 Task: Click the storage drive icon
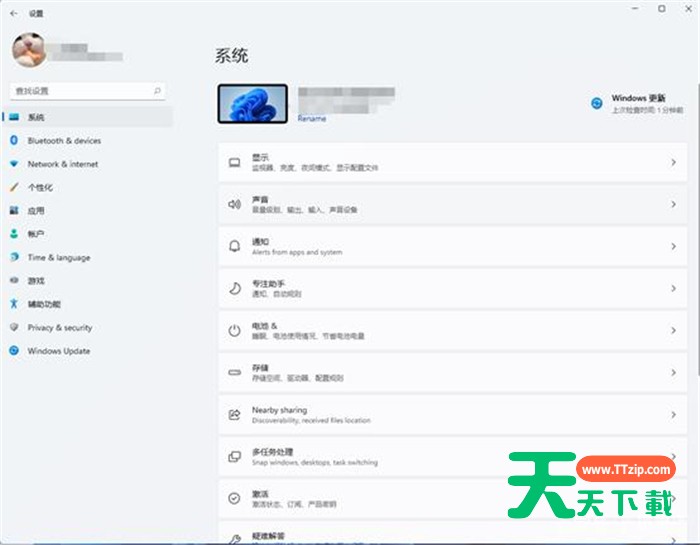click(x=234, y=372)
